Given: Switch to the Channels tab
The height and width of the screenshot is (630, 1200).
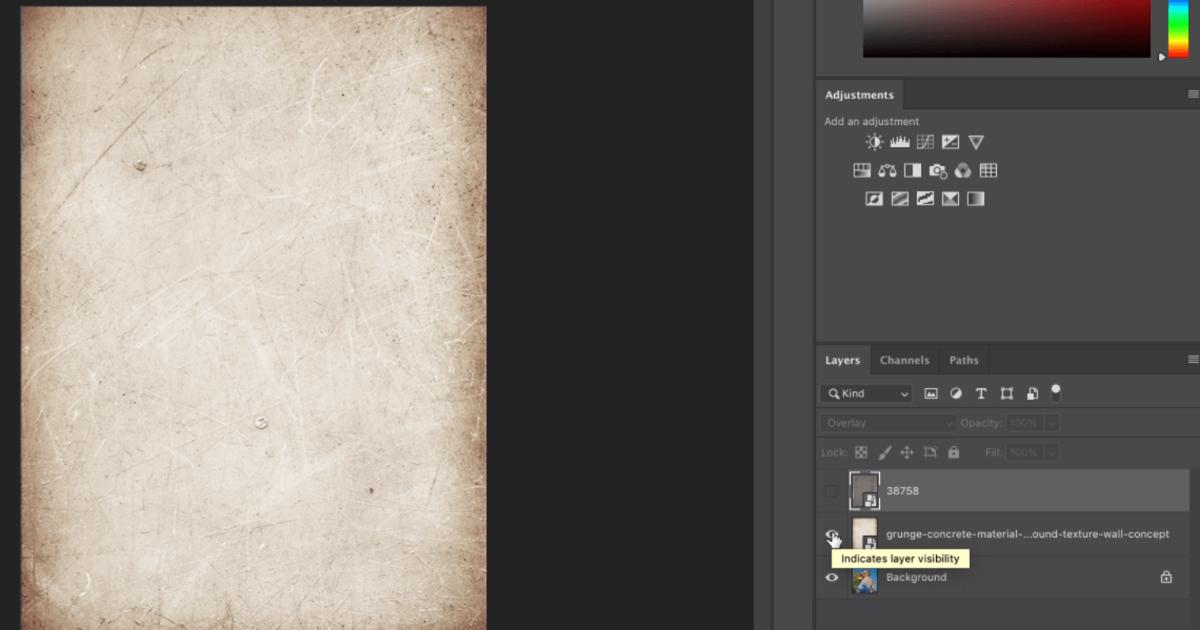Looking at the screenshot, I should 904,359.
